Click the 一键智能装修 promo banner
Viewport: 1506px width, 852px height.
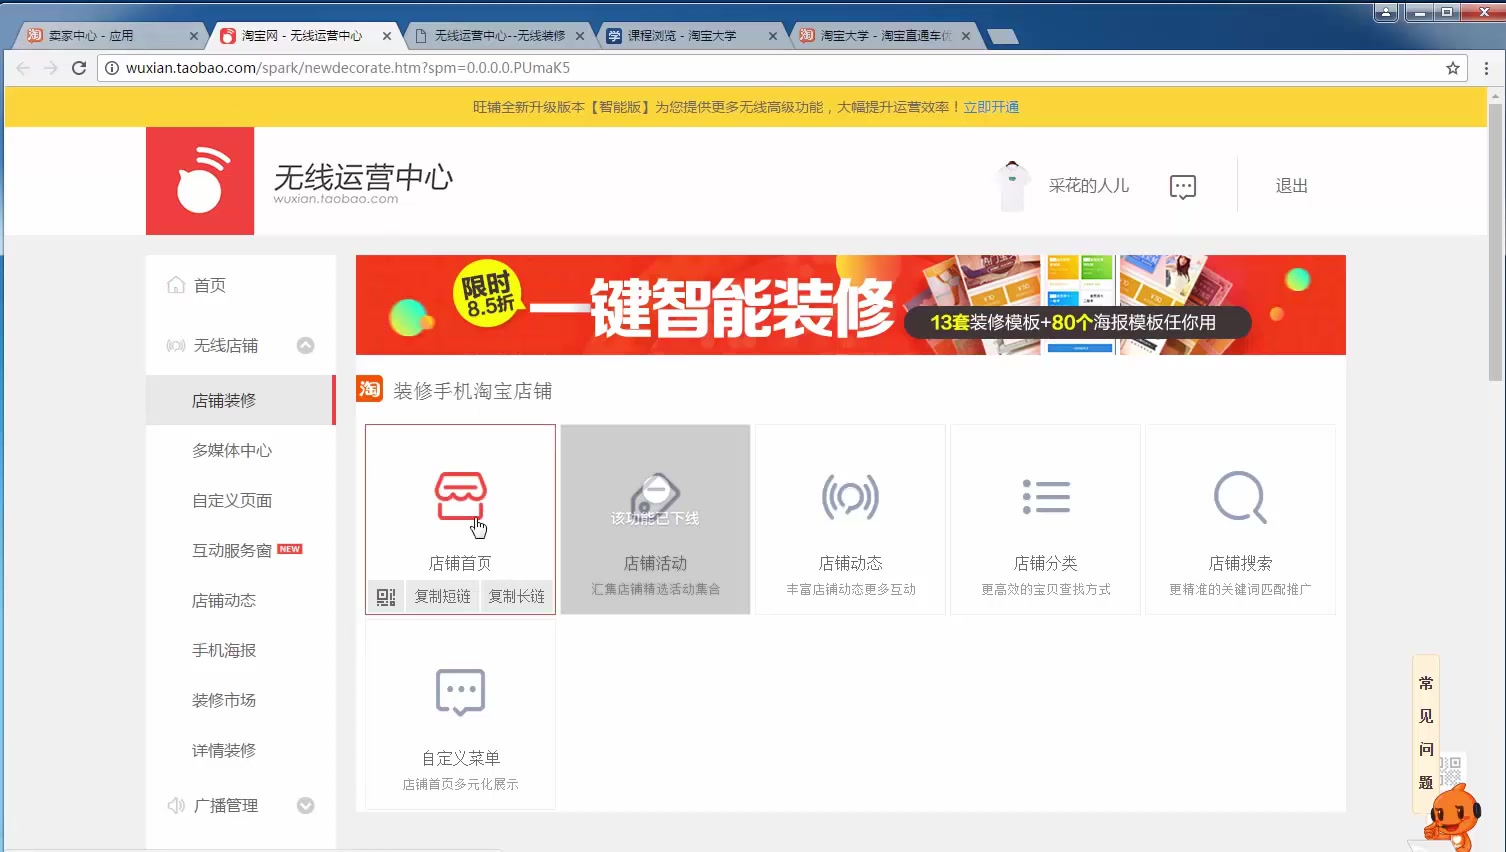point(851,305)
